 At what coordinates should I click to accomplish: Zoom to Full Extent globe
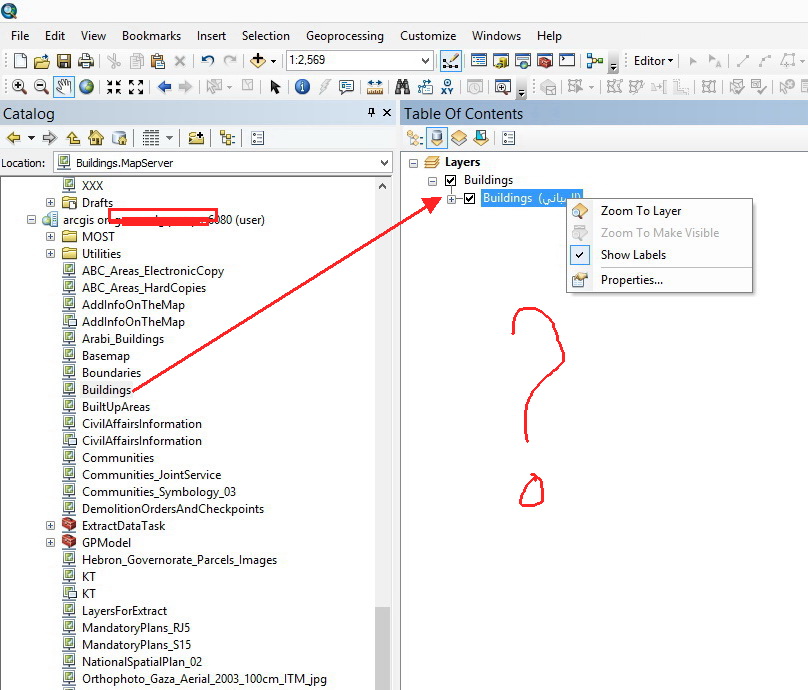87,87
